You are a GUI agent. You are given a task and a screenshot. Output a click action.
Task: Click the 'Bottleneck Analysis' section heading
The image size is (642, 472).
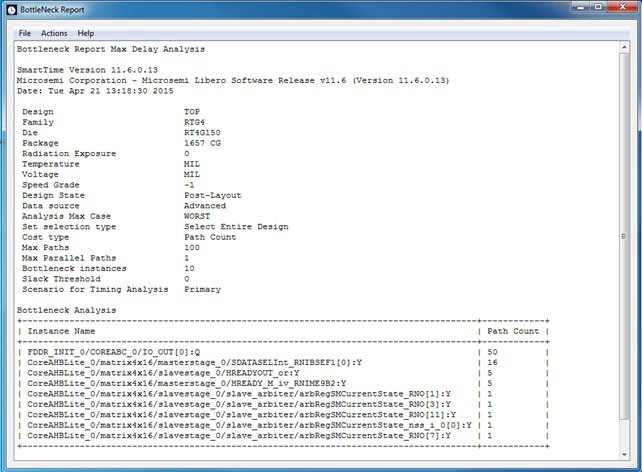66,310
